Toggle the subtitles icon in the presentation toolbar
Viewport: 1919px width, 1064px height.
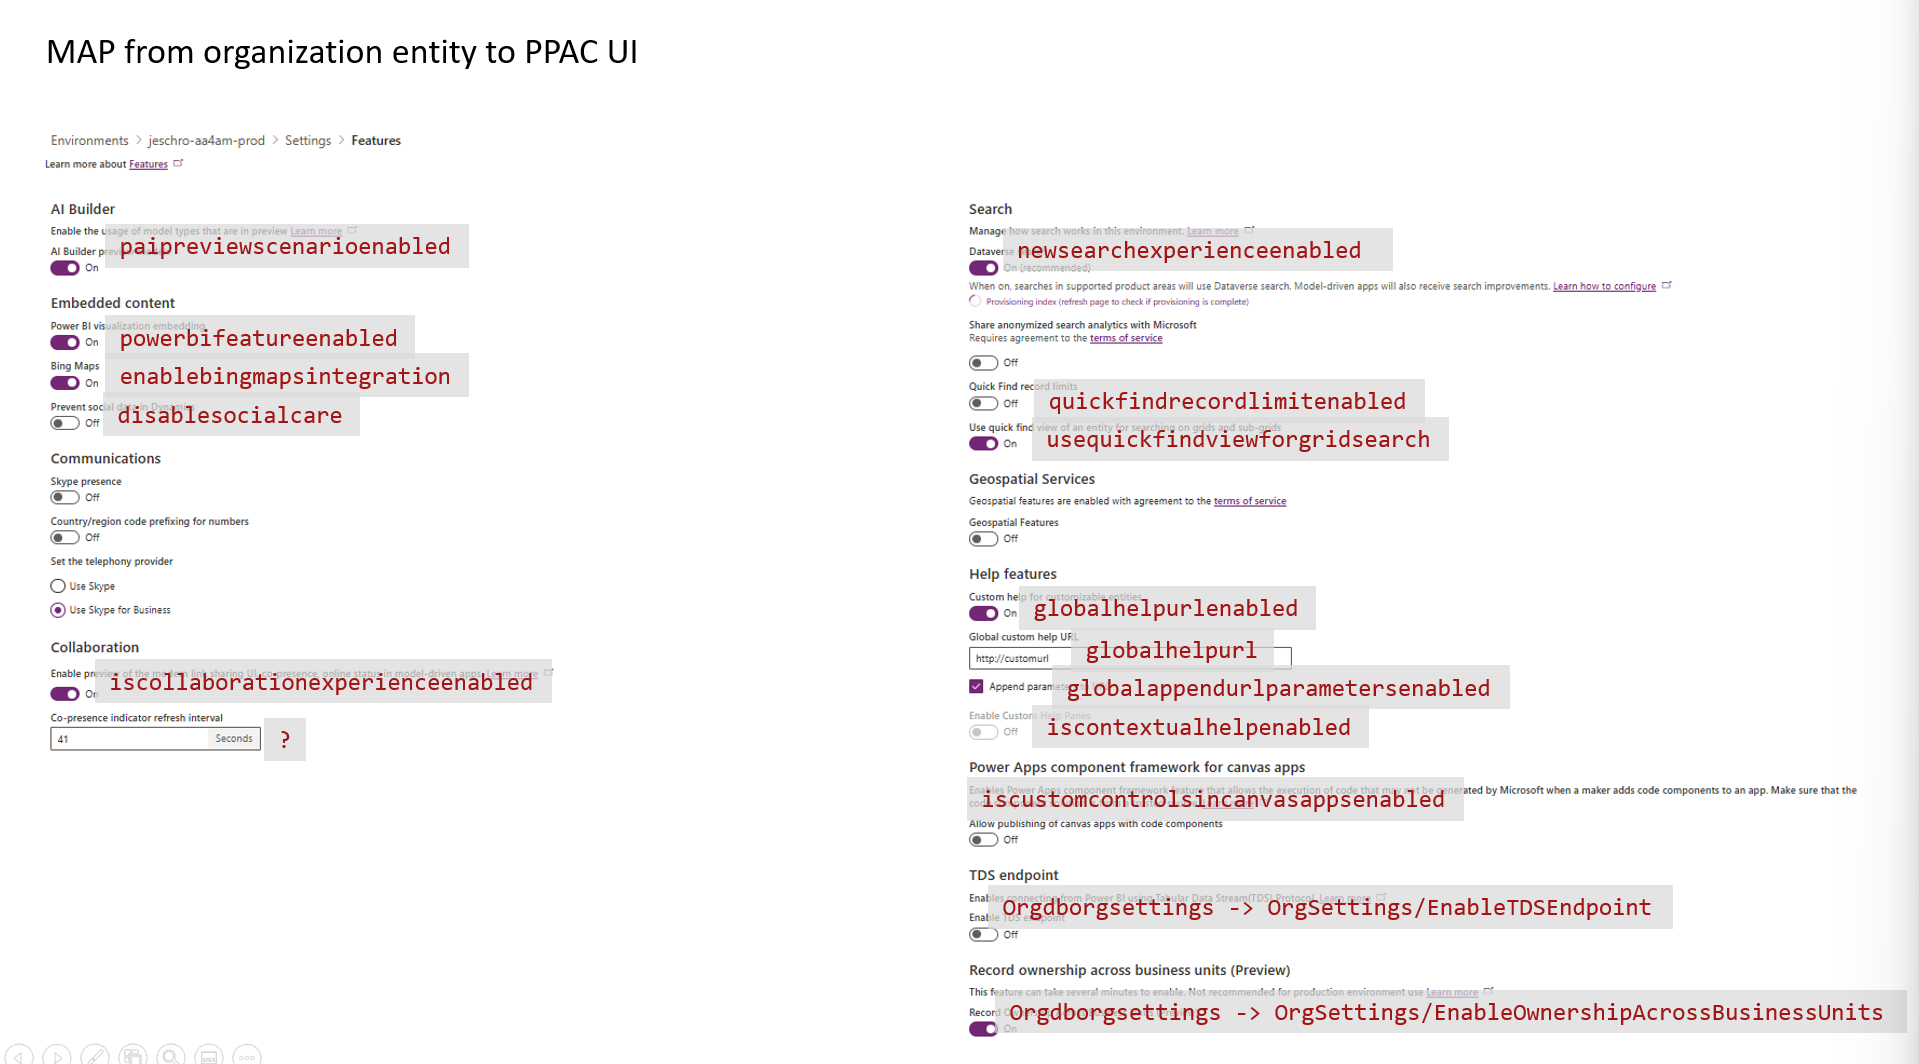point(209,1055)
